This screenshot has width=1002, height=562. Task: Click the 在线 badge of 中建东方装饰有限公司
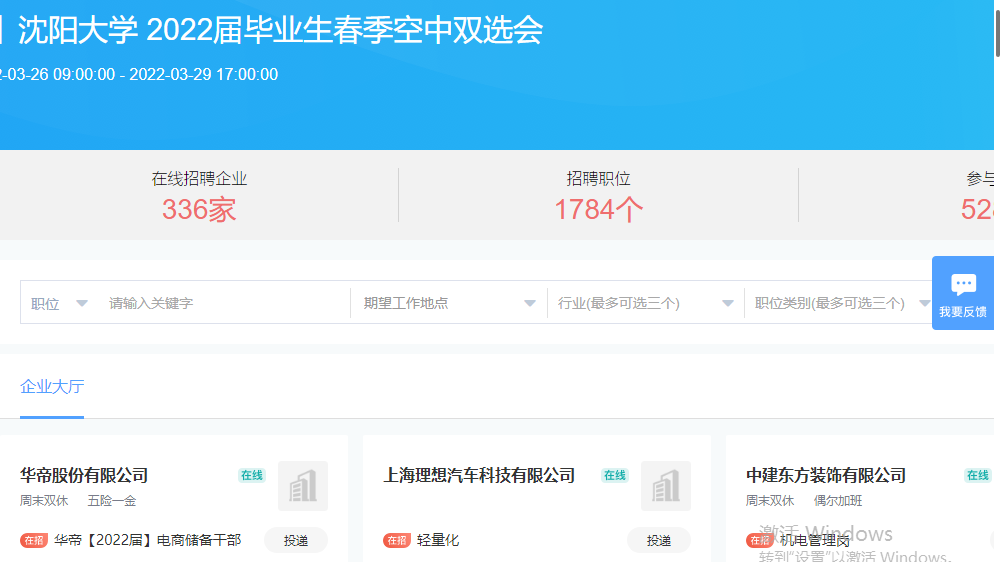tap(978, 475)
